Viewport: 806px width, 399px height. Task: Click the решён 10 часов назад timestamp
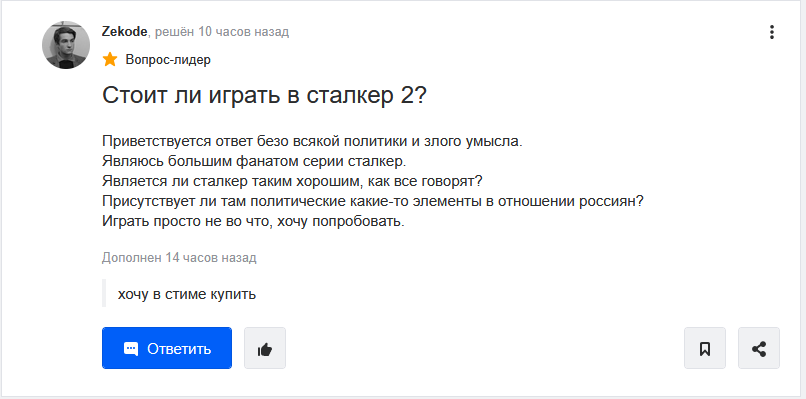[x=222, y=32]
